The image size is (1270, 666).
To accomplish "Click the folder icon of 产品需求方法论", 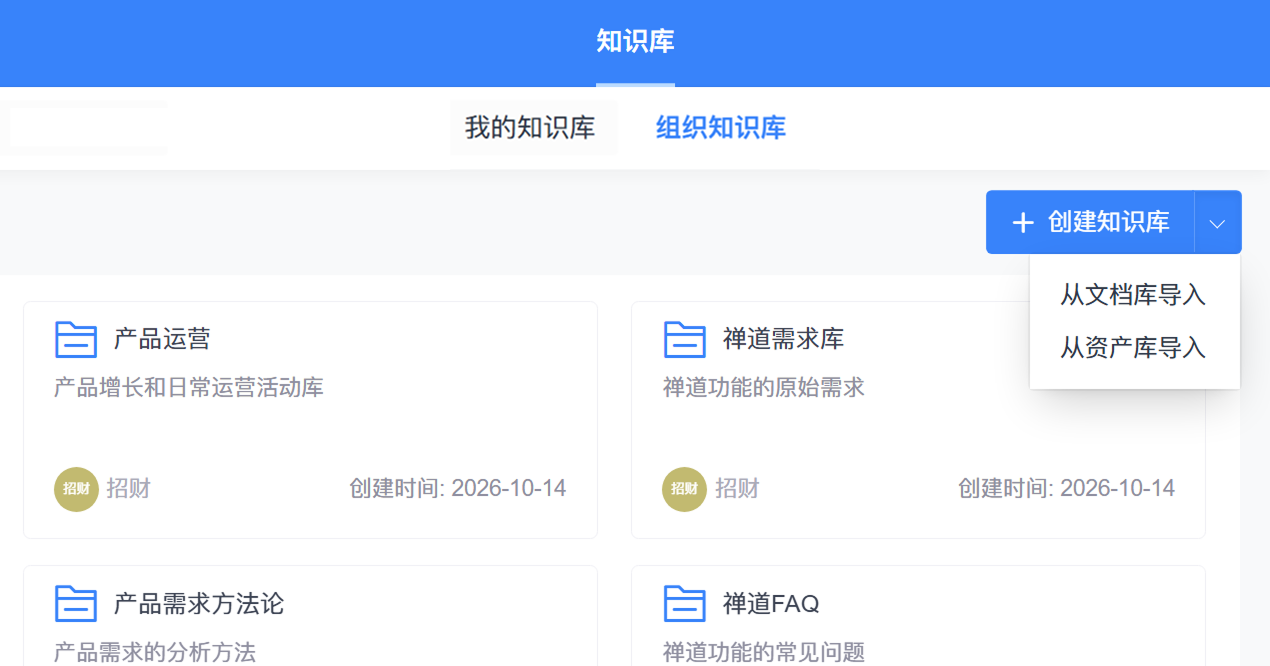I will click(76, 604).
